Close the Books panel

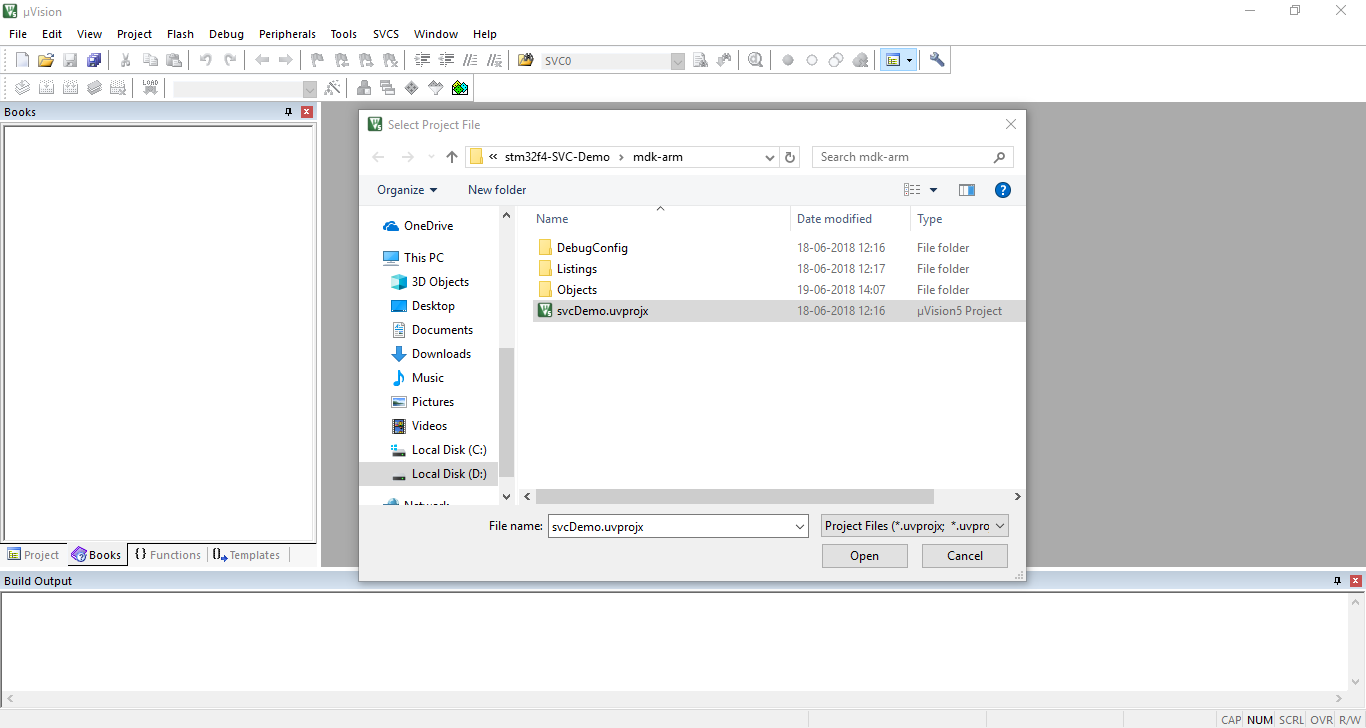(307, 112)
